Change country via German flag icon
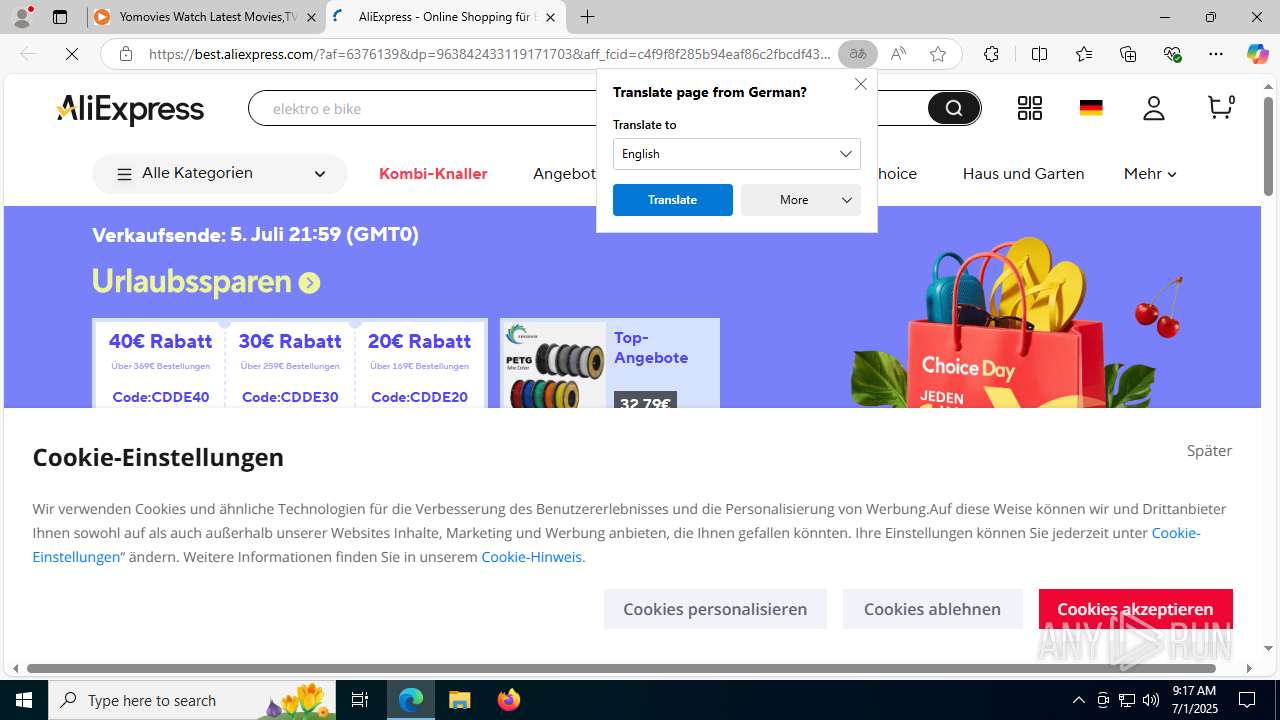Screen dimensions: 1280x720 point(1091,108)
